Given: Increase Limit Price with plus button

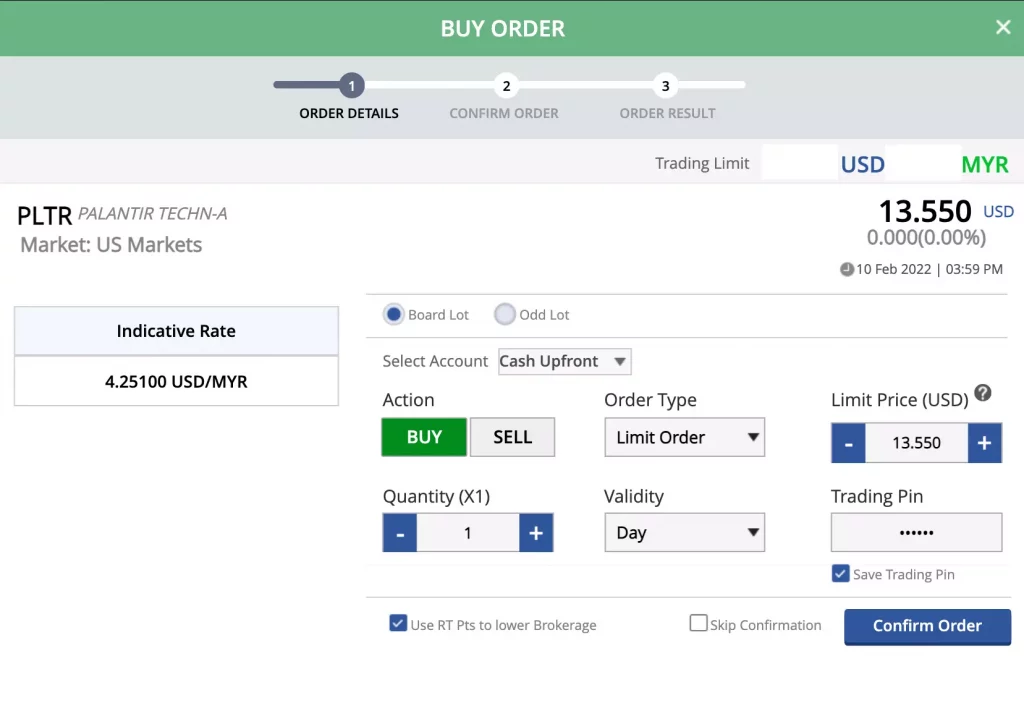Looking at the screenshot, I should tap(984, 443).
